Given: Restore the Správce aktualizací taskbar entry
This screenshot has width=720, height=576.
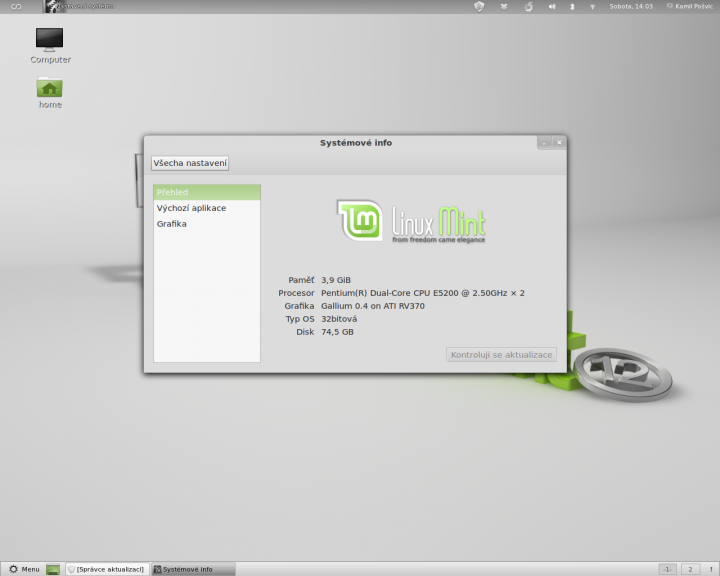Looking at the screenshot, I should [107, 569].
